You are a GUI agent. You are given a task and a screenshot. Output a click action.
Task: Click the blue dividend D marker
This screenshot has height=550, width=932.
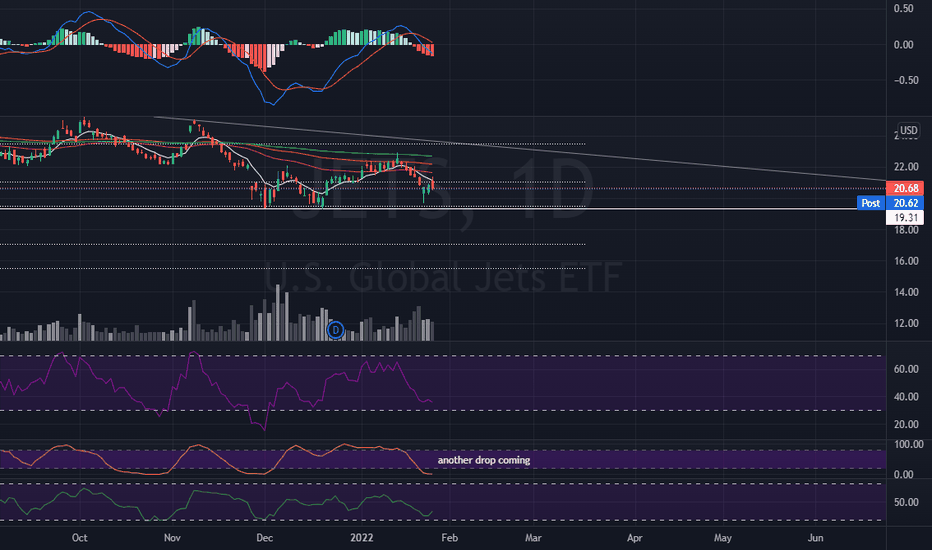coord(336,329)
